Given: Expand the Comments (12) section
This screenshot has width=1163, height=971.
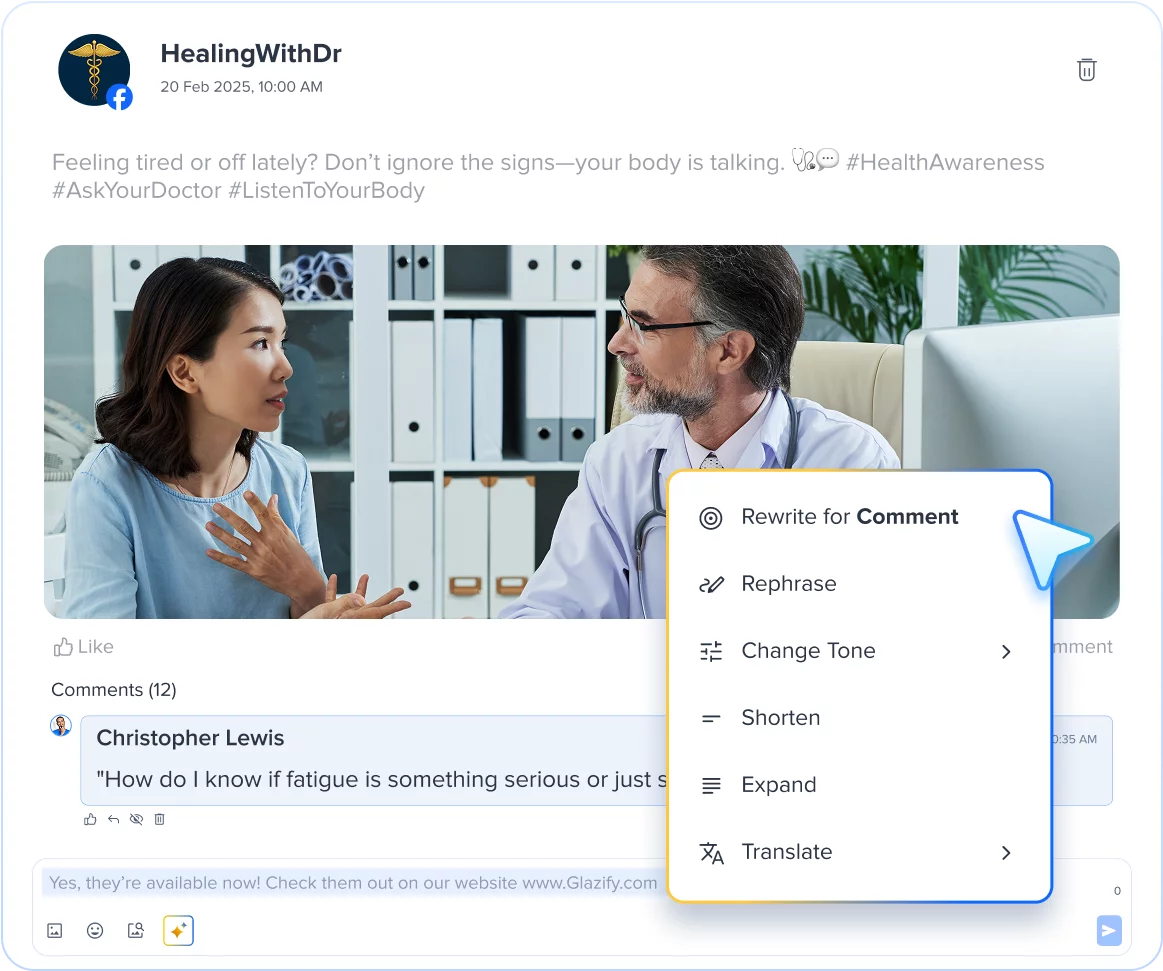Looking at the screenshot, I should pyautogui.click(x=114, y=689).
